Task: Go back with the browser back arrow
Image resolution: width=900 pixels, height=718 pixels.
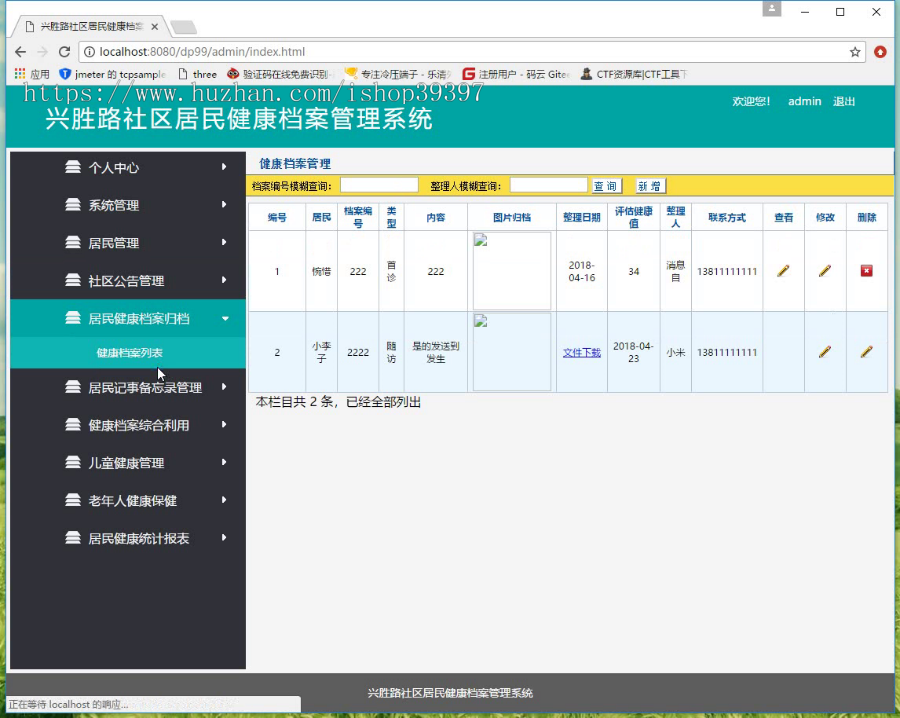Action: [21, 52]
